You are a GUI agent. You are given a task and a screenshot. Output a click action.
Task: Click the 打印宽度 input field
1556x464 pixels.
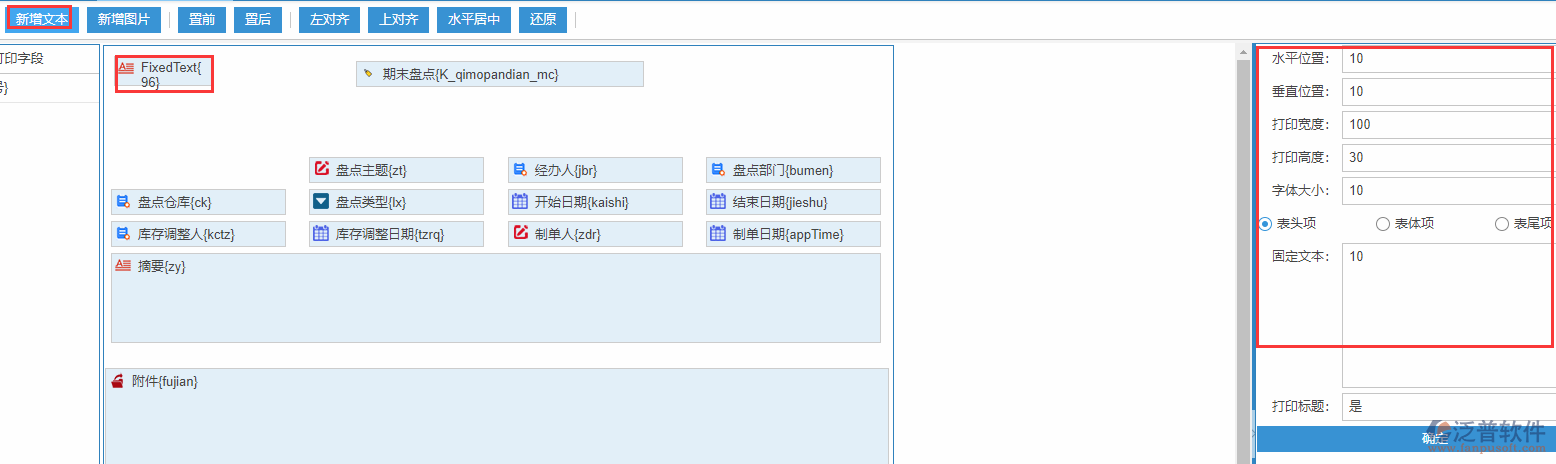click(x=1448, y=125)
